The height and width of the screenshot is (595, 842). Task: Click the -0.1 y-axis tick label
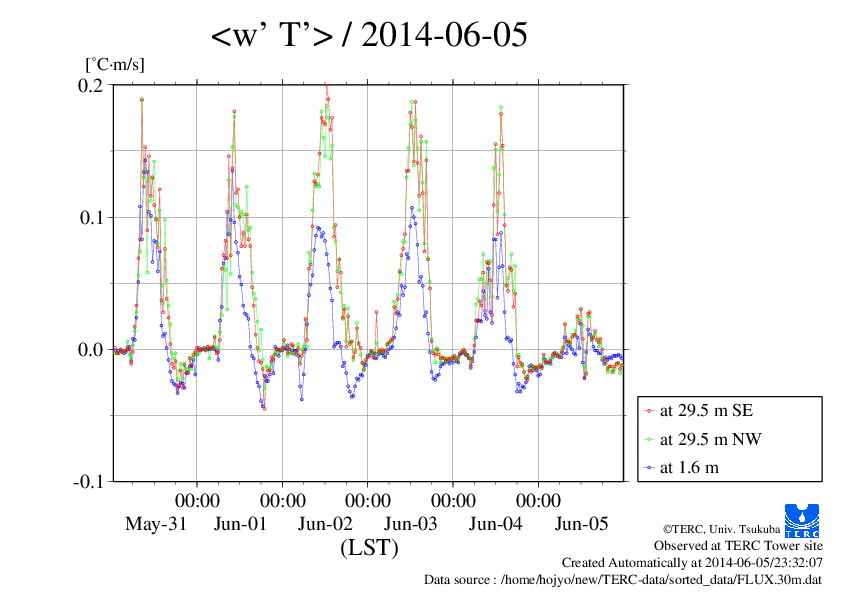[88, 481]
